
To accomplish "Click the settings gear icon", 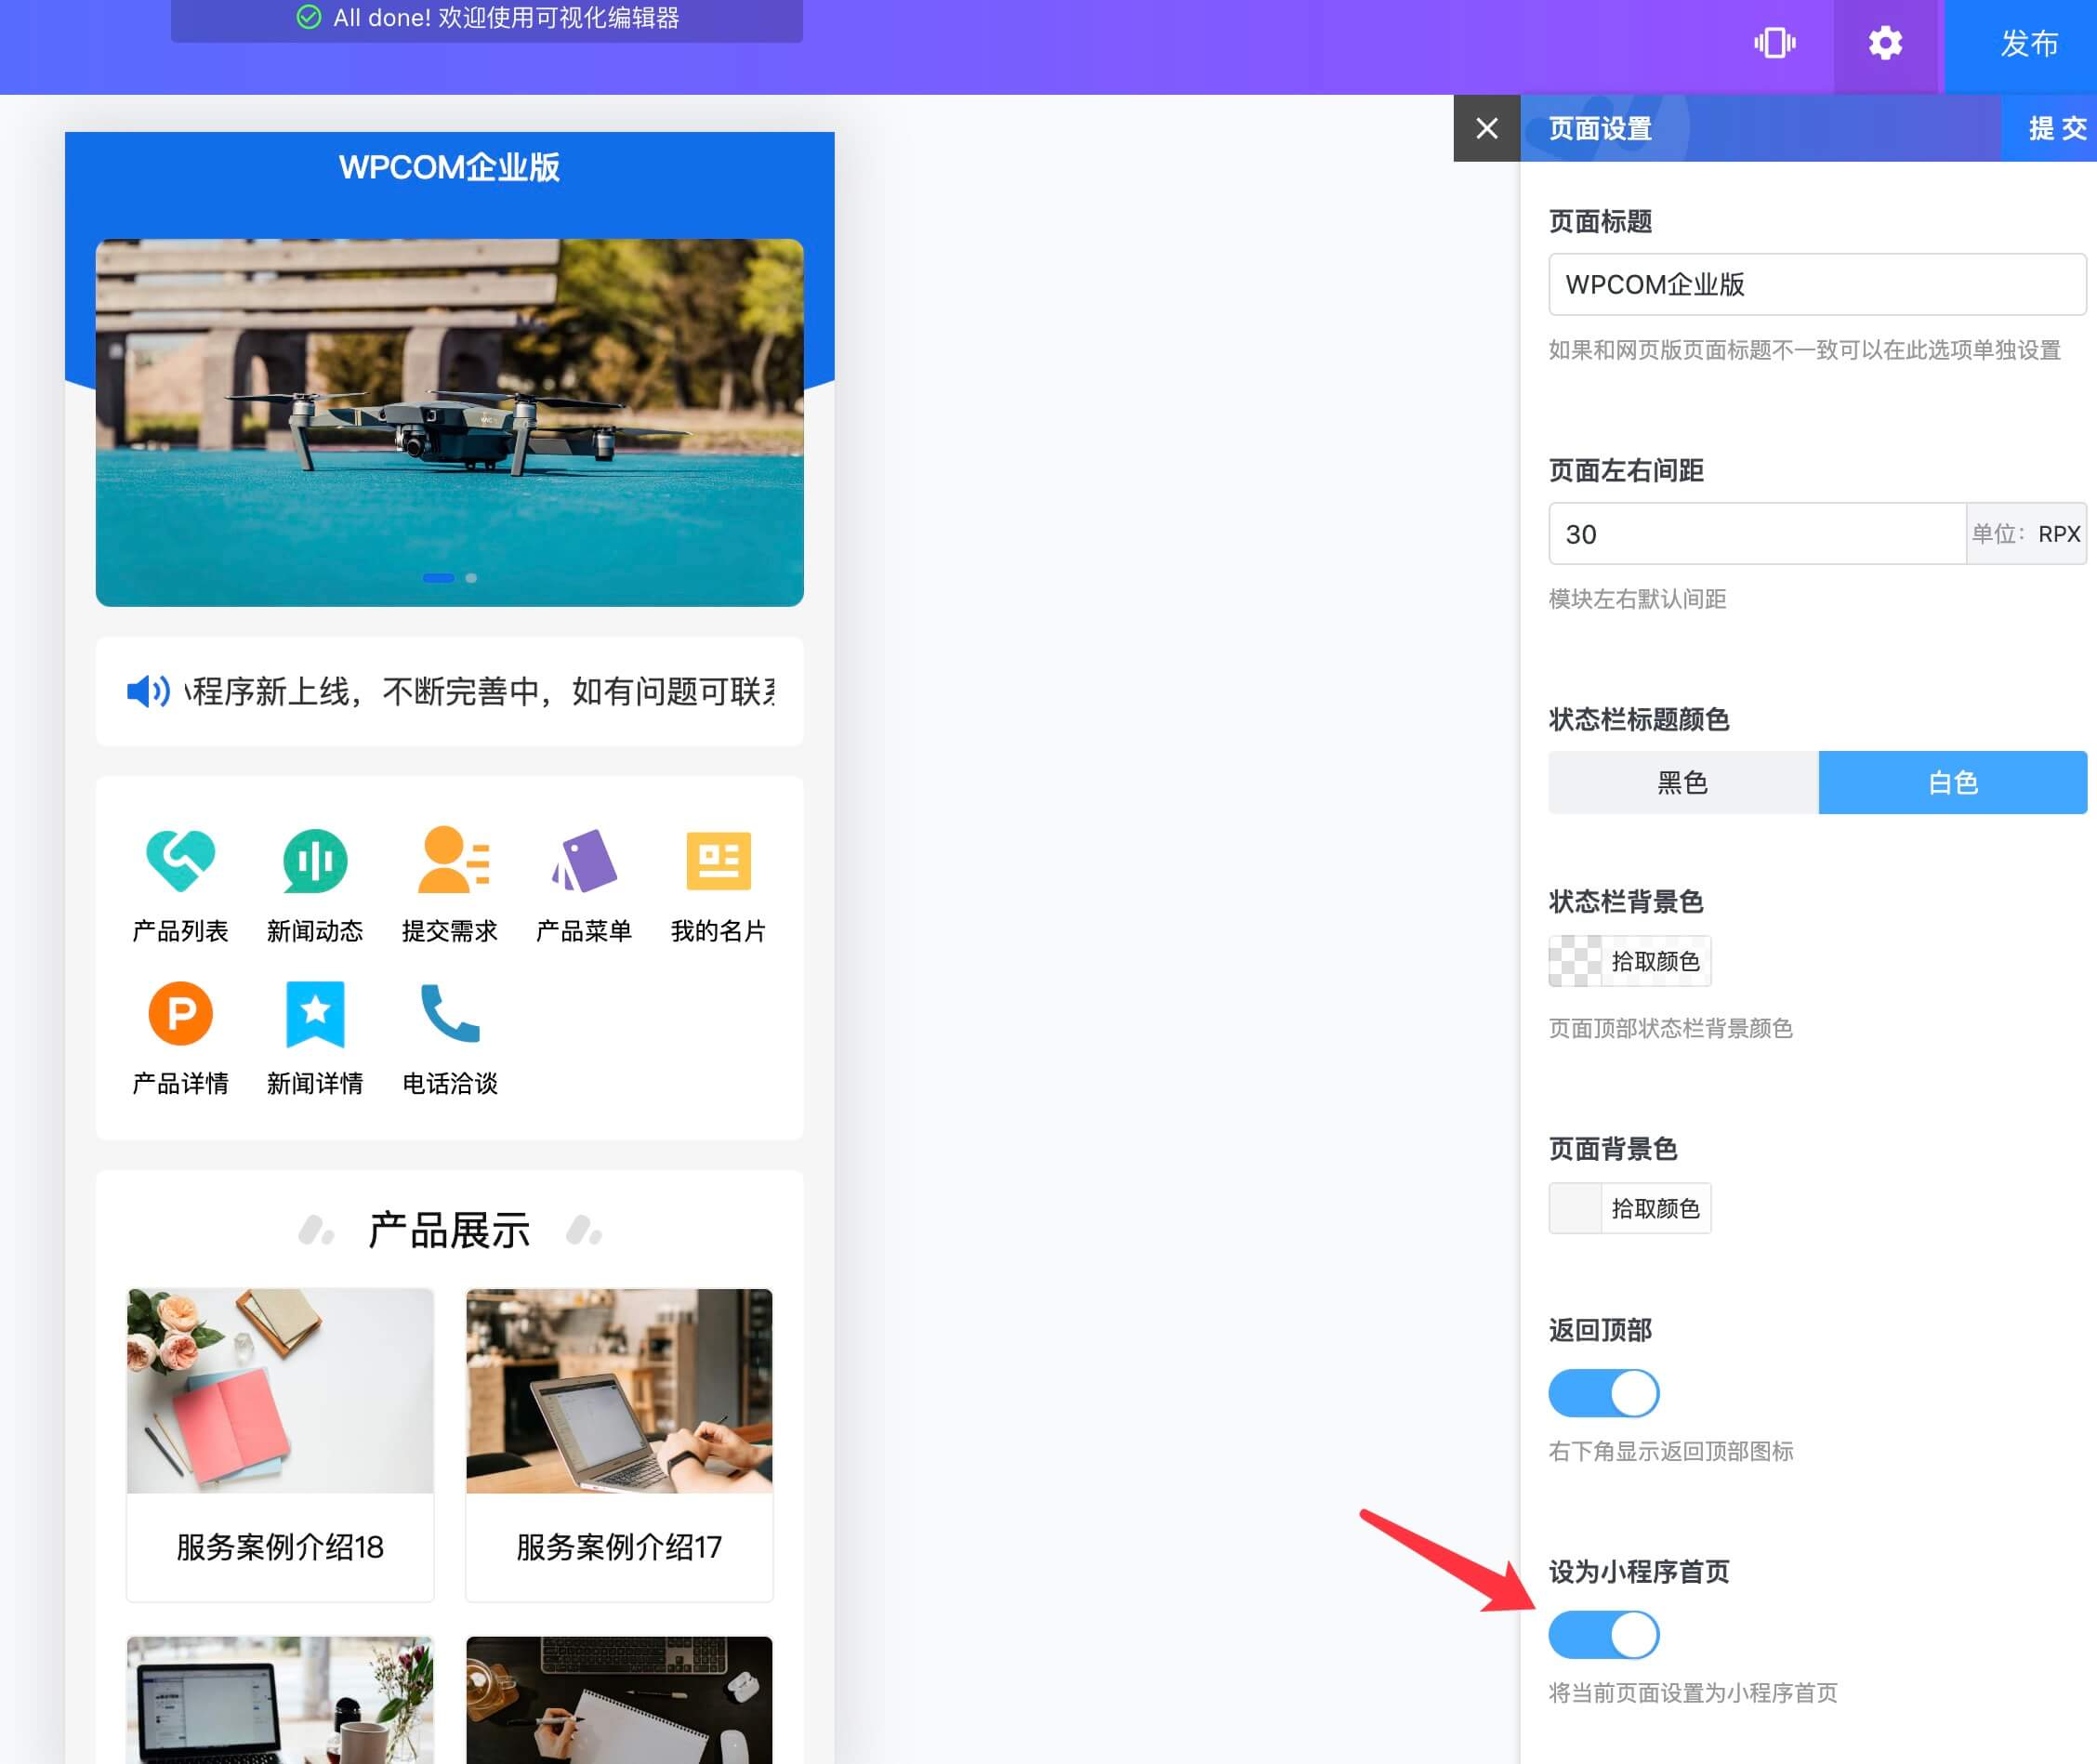I will (x=1885, y=43).
